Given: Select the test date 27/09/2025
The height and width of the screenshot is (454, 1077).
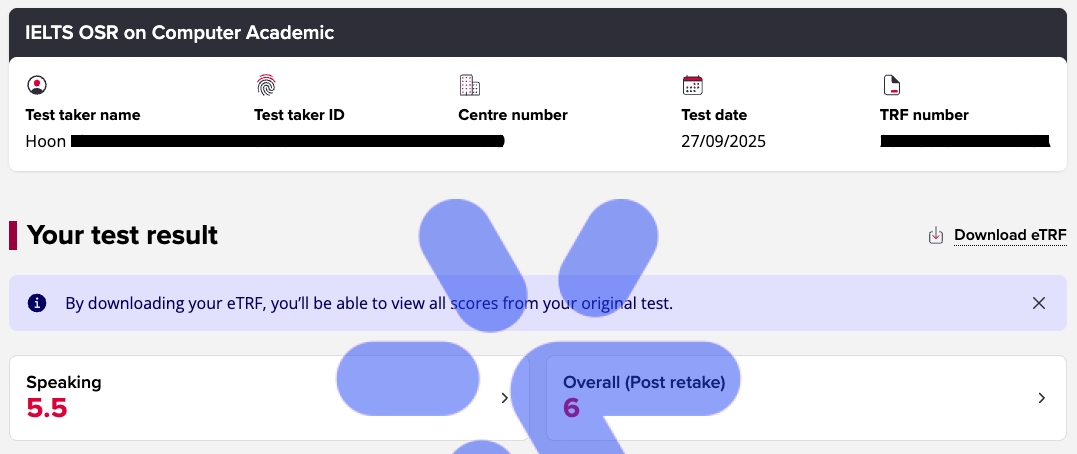Looking at the screenshot, I should pyautogui.click(x=723, y=141).
